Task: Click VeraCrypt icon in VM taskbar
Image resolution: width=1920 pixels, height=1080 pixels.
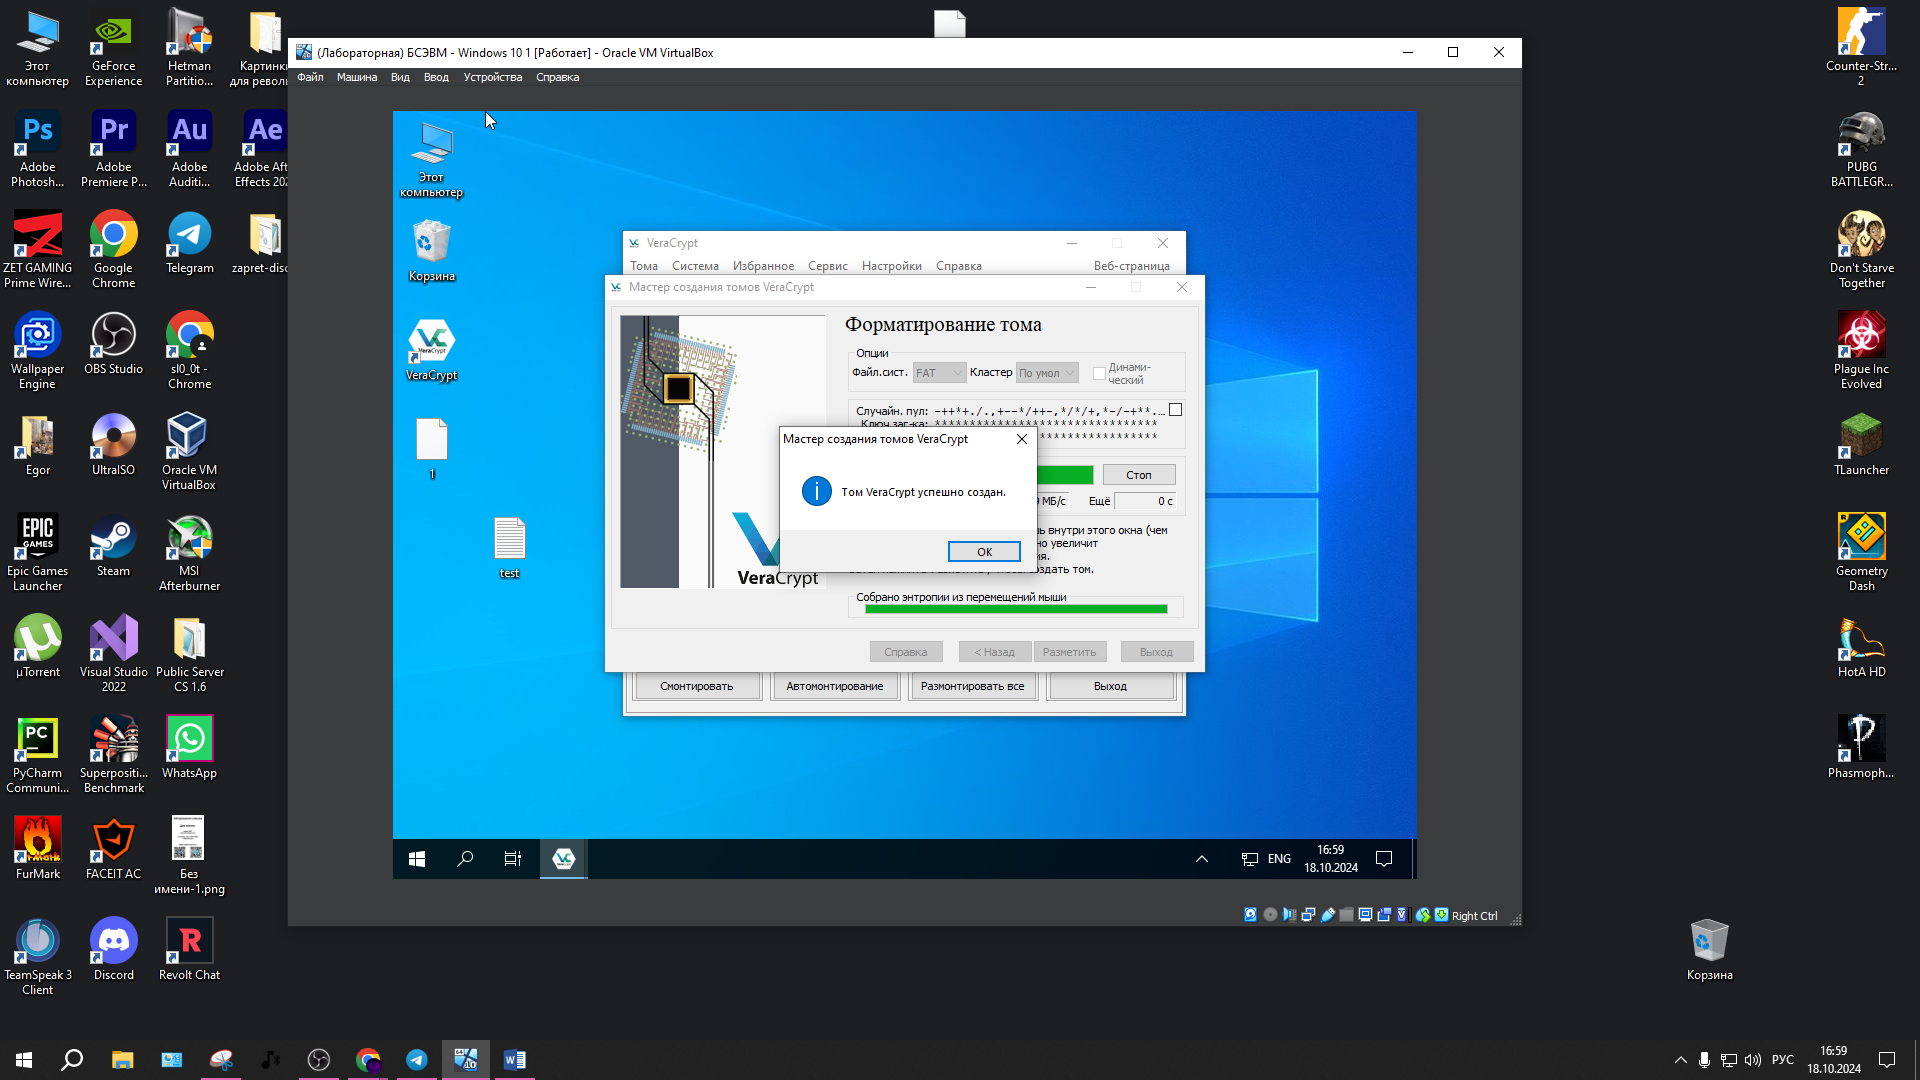Action: (563, 859)
